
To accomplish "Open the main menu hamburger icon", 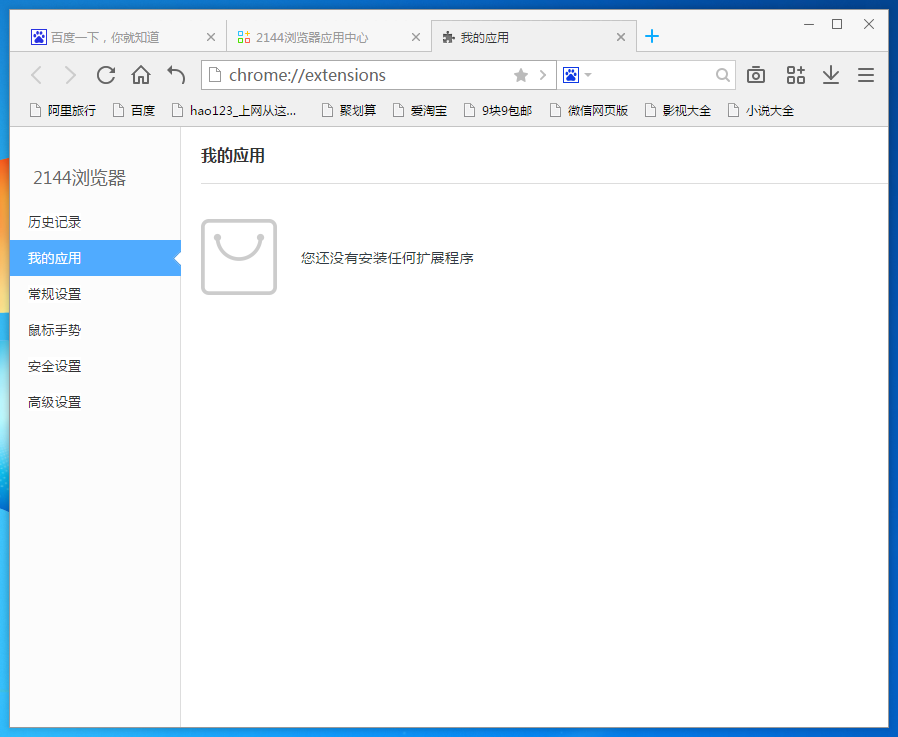I will click(865, 74).
